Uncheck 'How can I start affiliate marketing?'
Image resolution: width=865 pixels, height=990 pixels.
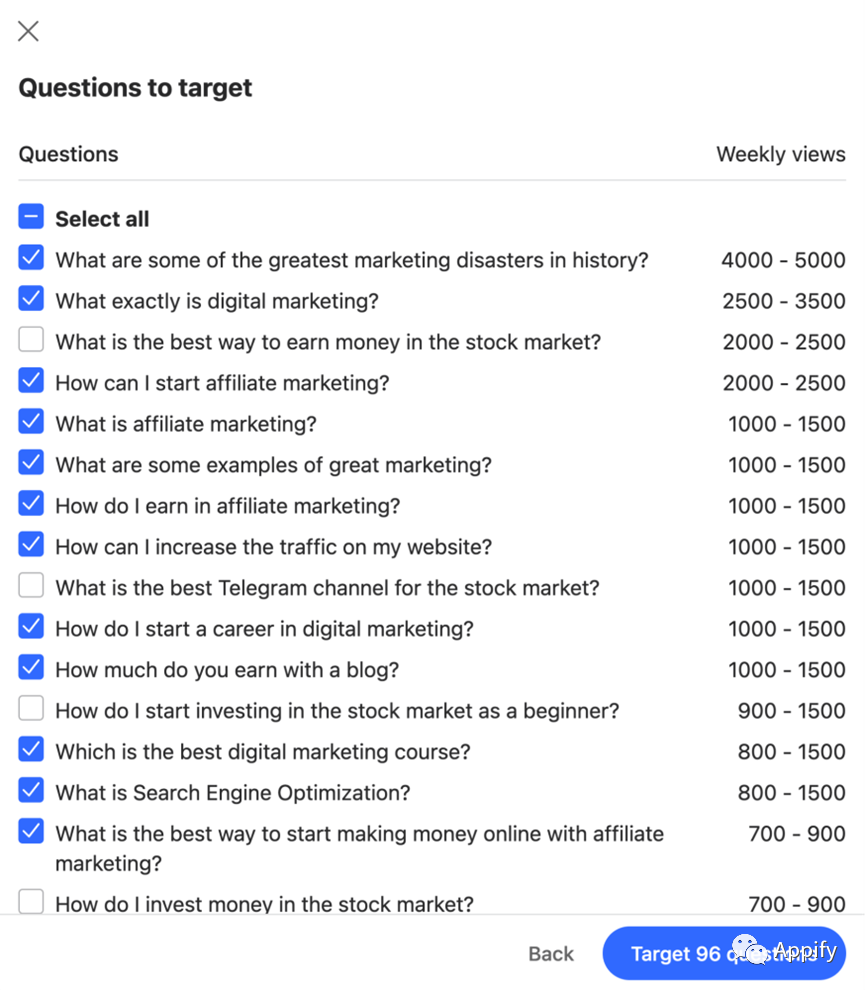pos(31,380)
